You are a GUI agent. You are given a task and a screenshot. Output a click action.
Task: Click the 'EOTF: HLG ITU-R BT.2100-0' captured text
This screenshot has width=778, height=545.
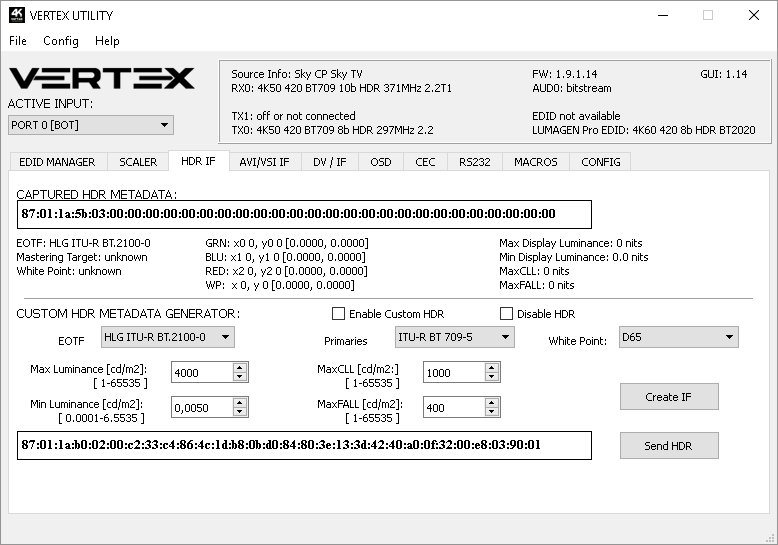coord(83,243)
